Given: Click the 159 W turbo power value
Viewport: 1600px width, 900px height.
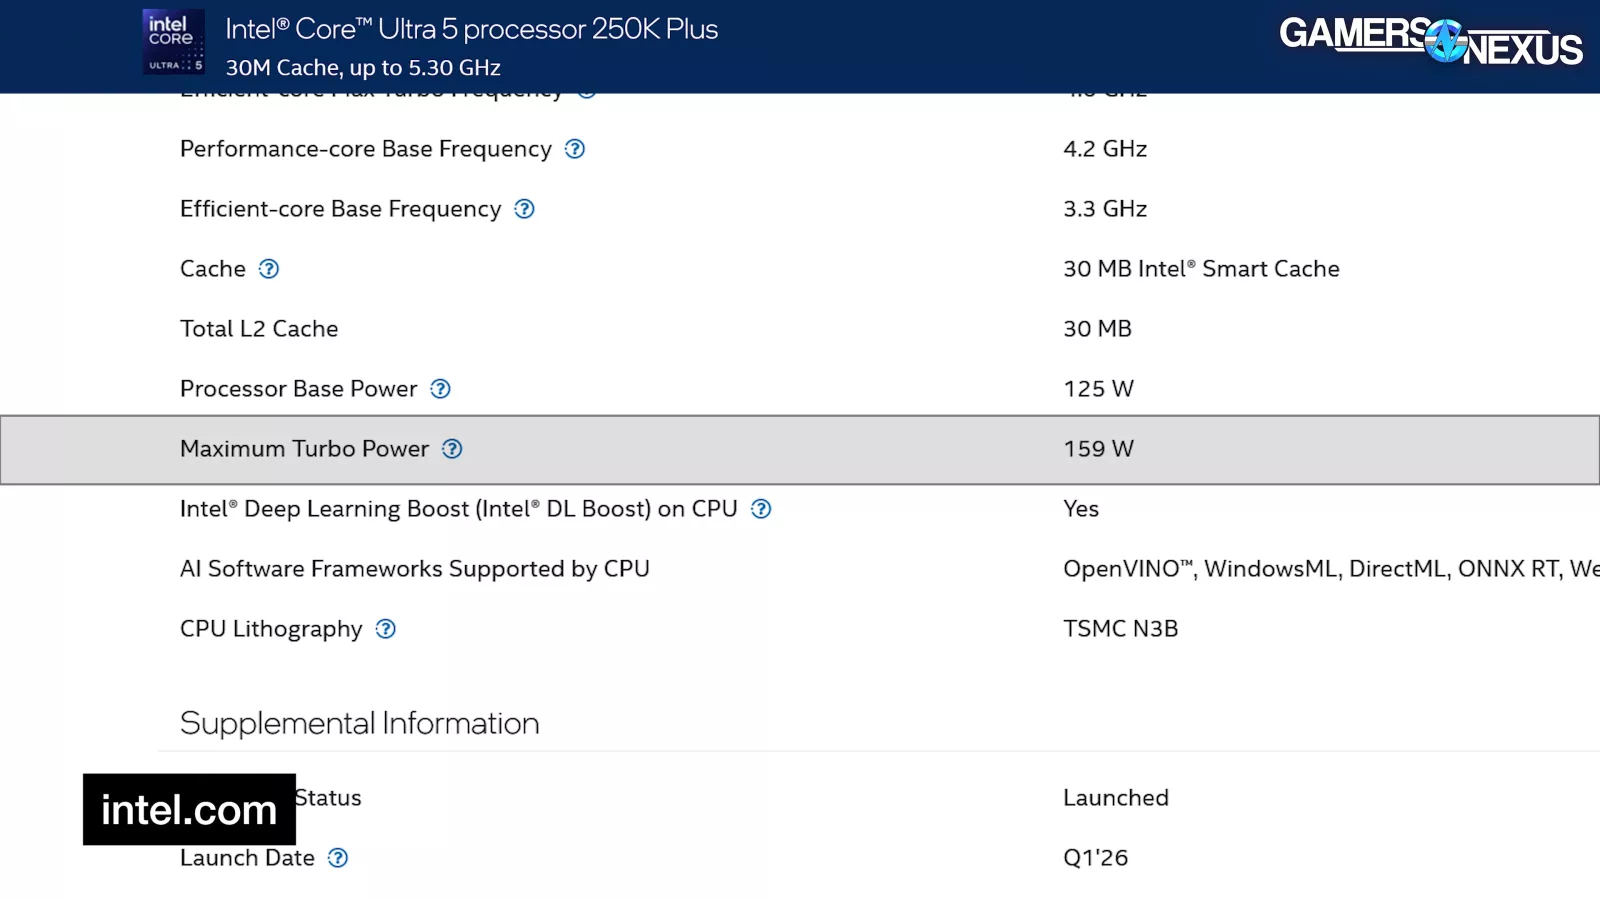Looking at the screenshot, I should tap(1098, 449).
